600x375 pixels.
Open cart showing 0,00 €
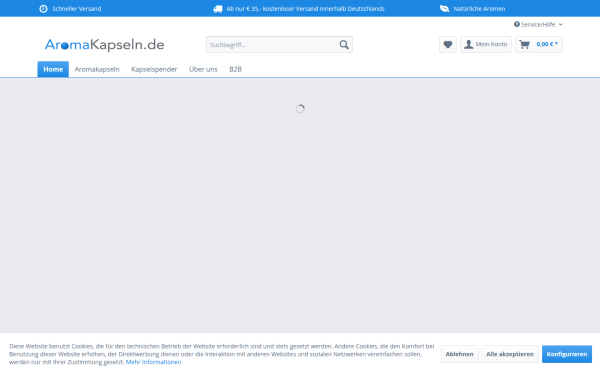click(539, 44)
